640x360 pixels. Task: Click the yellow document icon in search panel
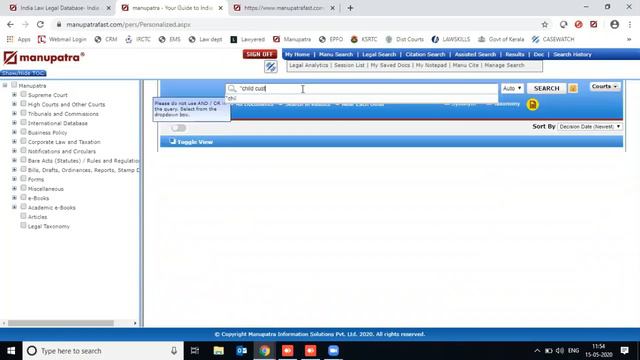[532, 105]
